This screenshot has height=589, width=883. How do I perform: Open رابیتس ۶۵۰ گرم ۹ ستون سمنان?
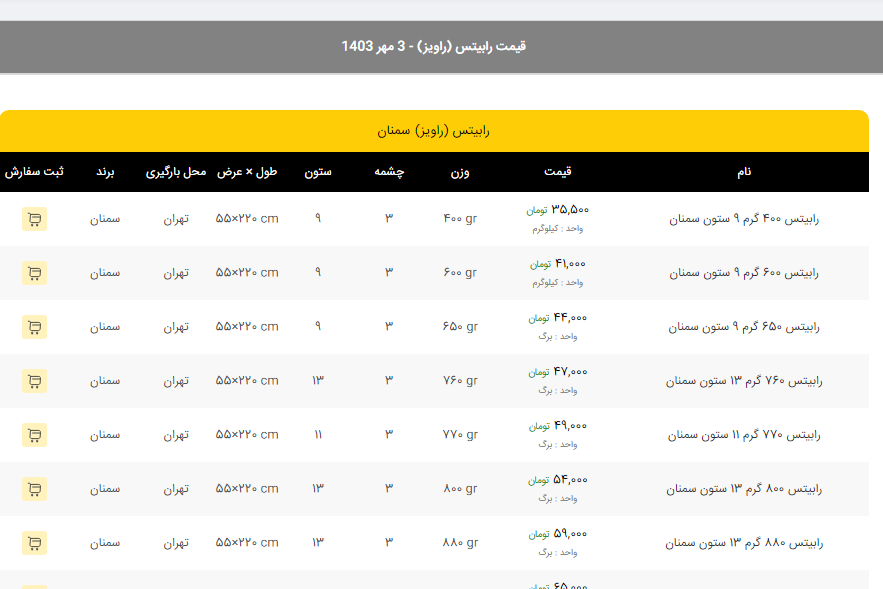[744, 327]
